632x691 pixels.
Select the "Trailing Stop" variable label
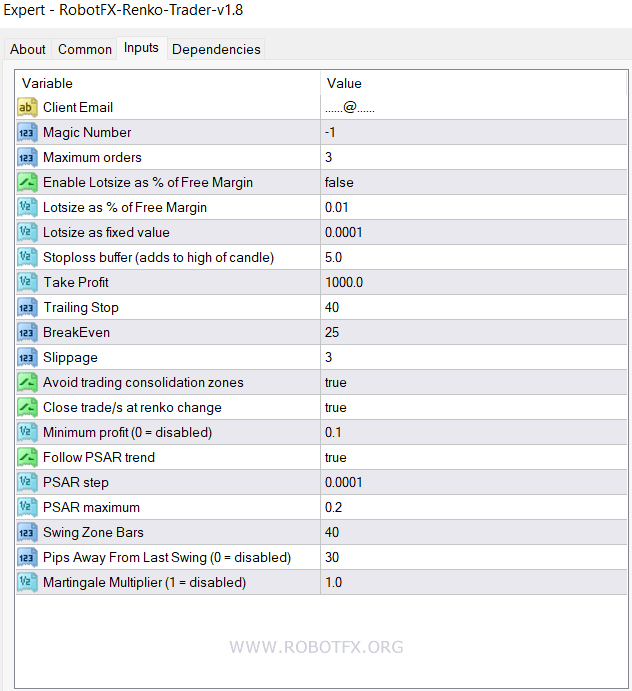pos(81,307)
